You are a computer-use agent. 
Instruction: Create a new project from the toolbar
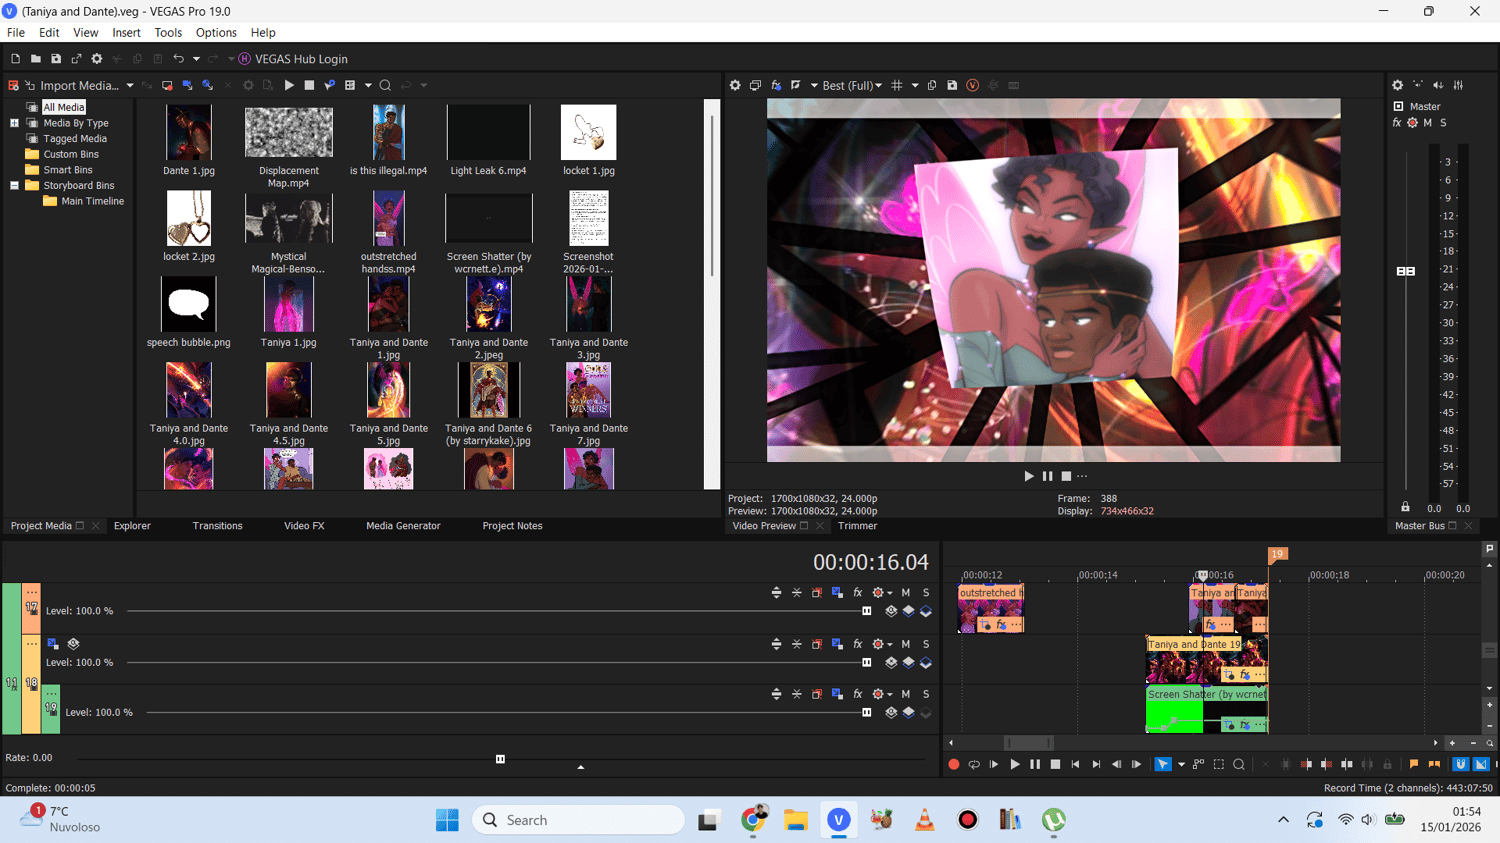coord(15,59)
